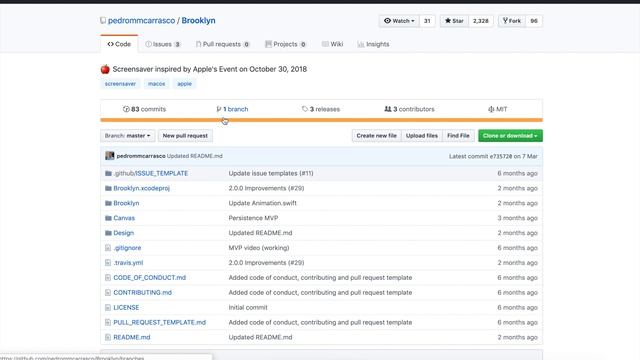Image resolution: width=640 pixels, height=360 pixels.
Task: Open the Canvas folder
Action: click(124, 218)
